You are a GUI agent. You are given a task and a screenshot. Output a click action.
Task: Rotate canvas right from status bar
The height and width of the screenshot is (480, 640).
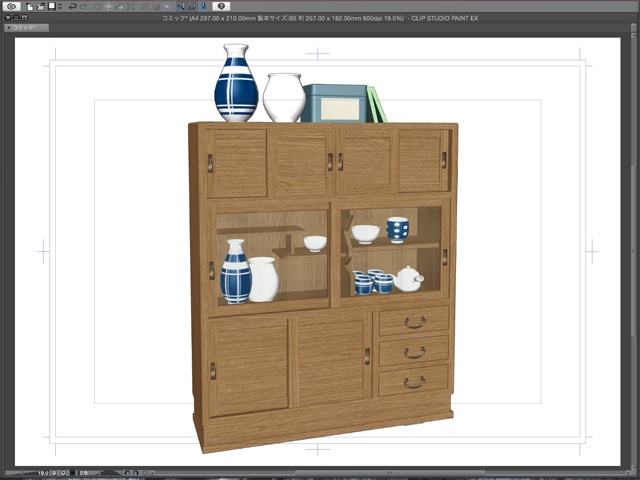pos(136,473)
